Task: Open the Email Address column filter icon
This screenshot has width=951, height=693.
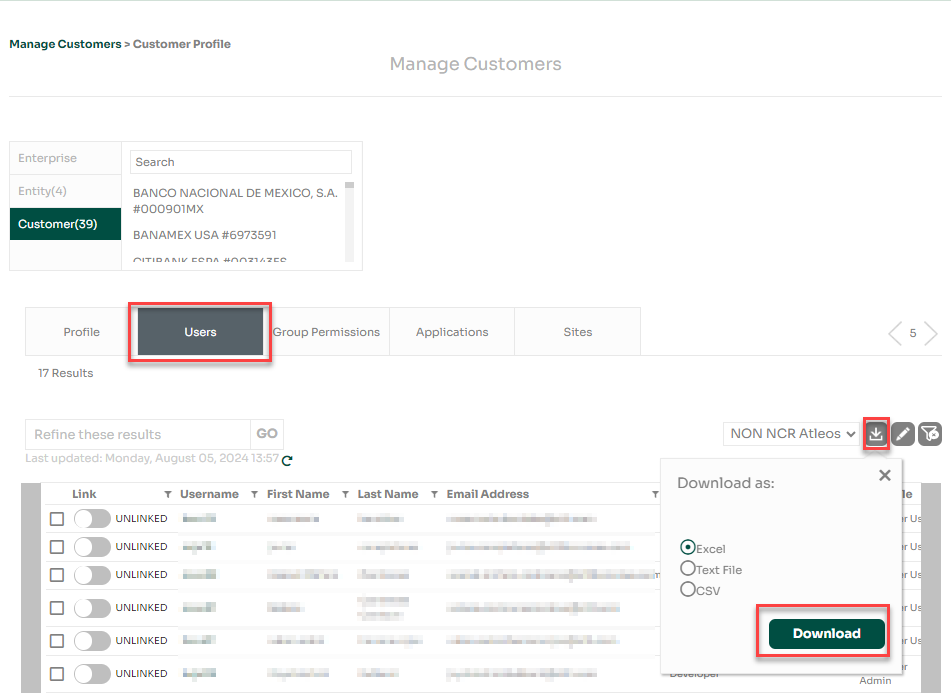Action: (655, 493)
